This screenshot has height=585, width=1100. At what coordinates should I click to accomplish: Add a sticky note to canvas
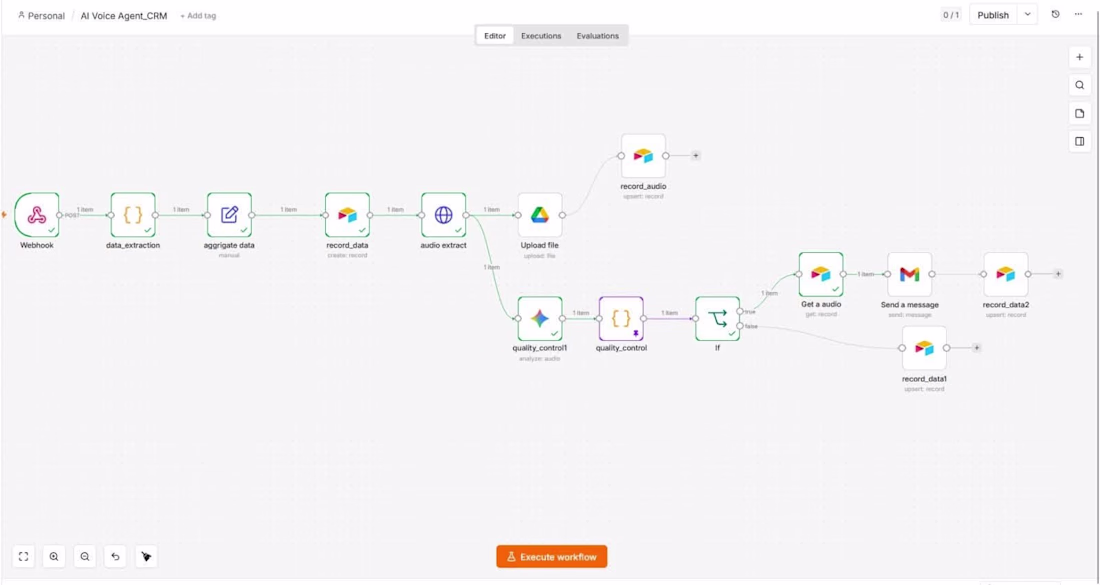[1080, 114]
